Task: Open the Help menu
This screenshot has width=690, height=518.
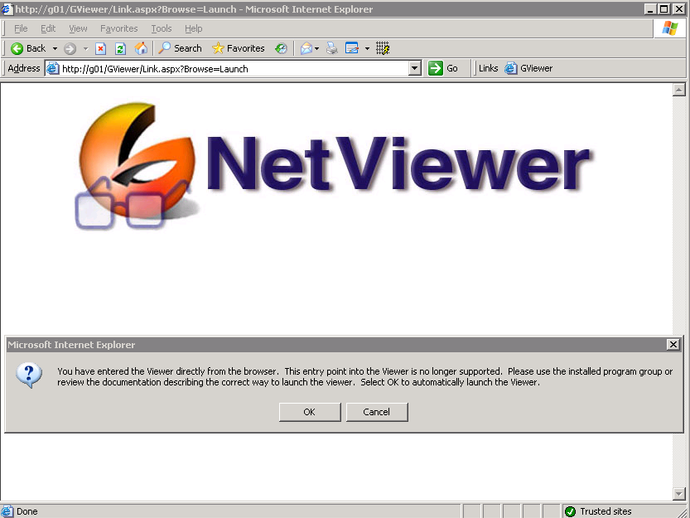Action: (x=193, y=29)
